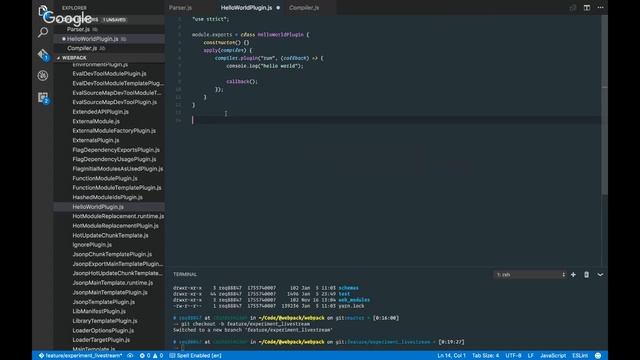Open ExternalsPlugin.js file

coord(96,140)
